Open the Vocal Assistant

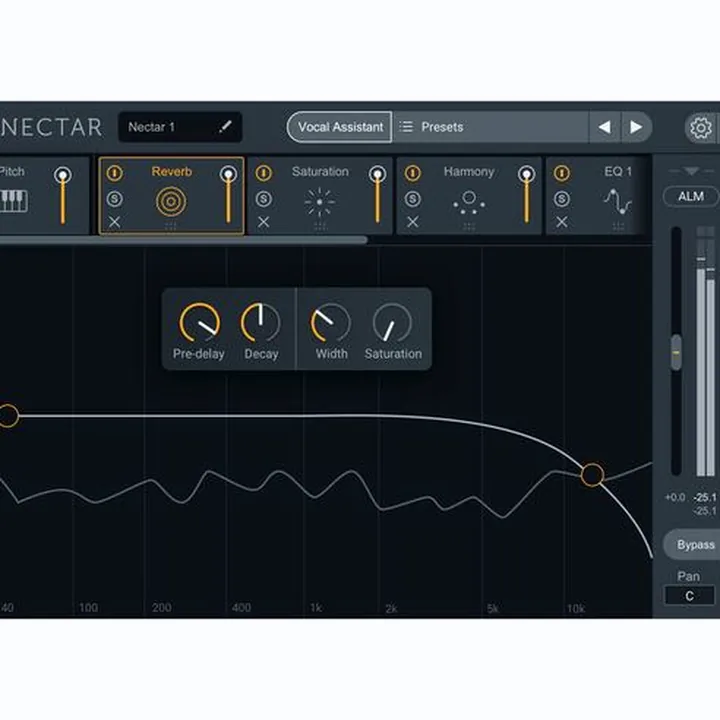[x=340, y=127]
